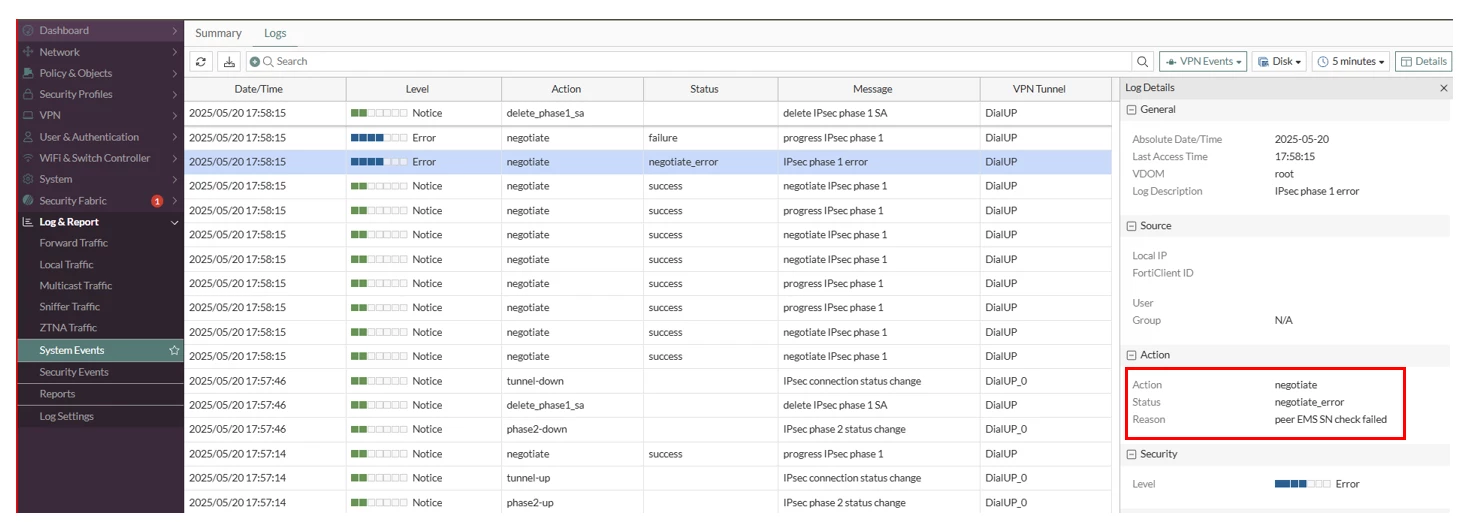Image resolution: width=1469 pixels, height=523 pixels.
Task: Click the '2025-05-20' absolute date value
Action: pos(1301,139)
